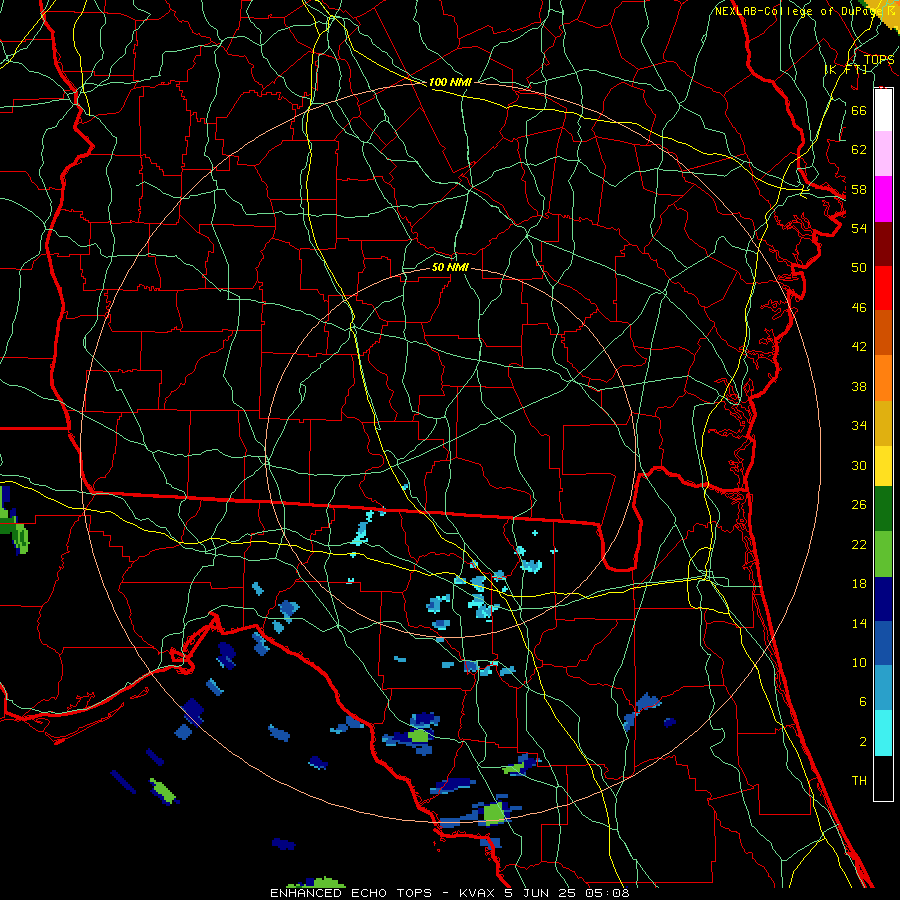
Task: Click the "5 JUN 25" date in caption
Action: pos(542,893)
